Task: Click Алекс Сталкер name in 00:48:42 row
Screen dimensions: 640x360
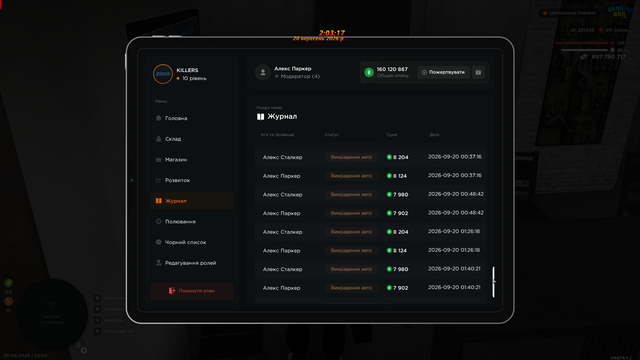Action: click(282, 195)
